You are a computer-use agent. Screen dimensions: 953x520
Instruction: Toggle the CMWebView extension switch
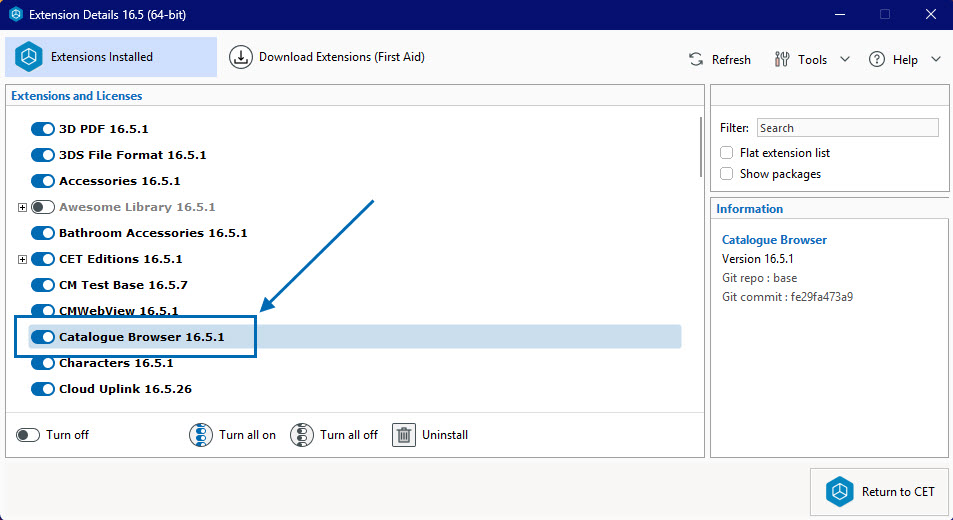click(43, 311)
